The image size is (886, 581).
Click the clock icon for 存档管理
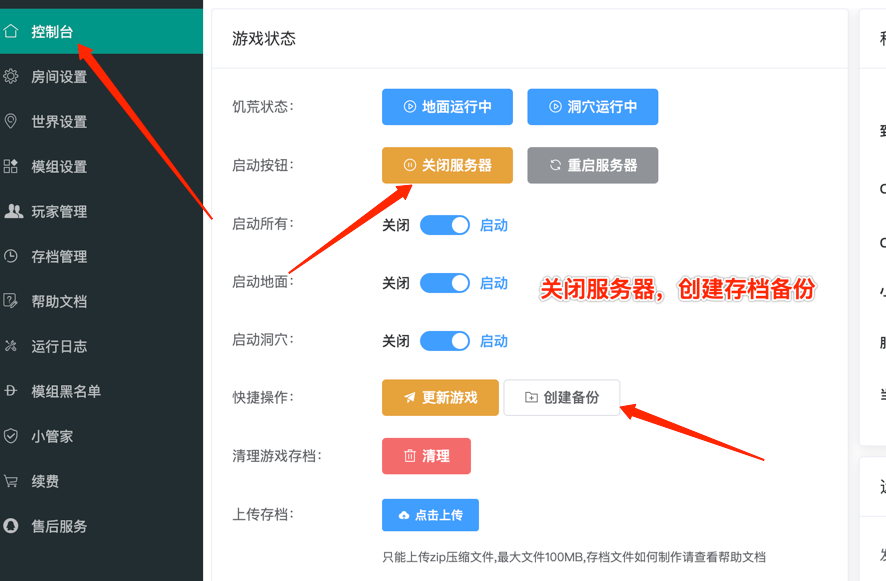click(x=11, y=256)
